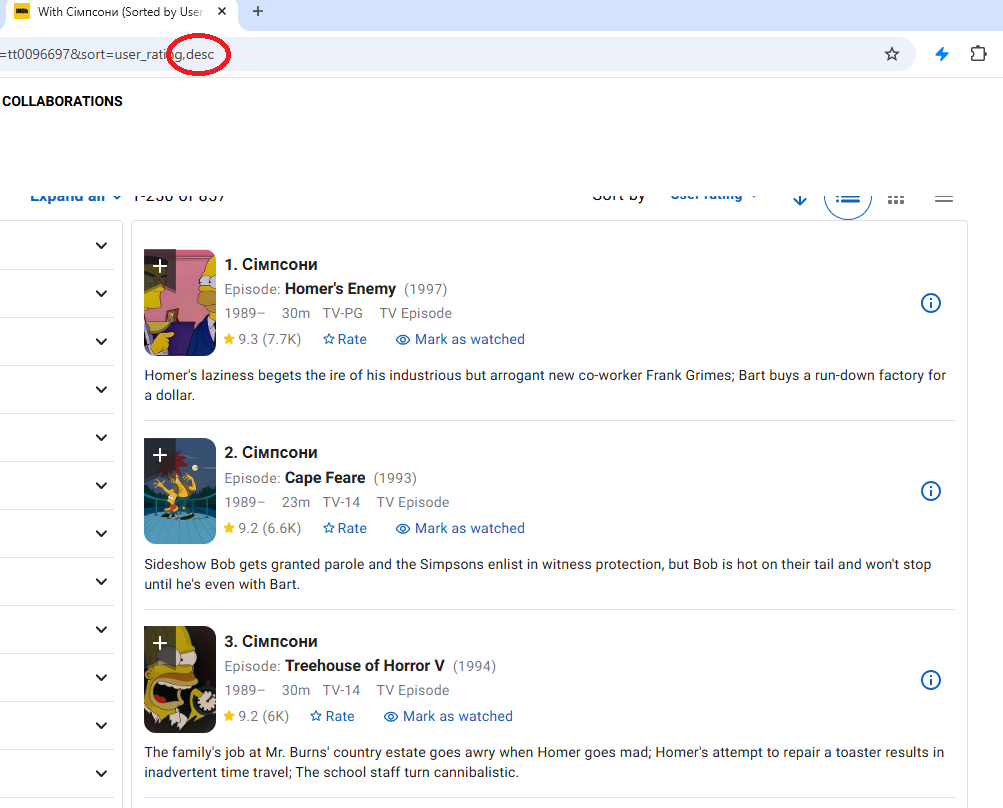
Task: Click the (1993) year next to Cape Feare
Action: (395, 478)
